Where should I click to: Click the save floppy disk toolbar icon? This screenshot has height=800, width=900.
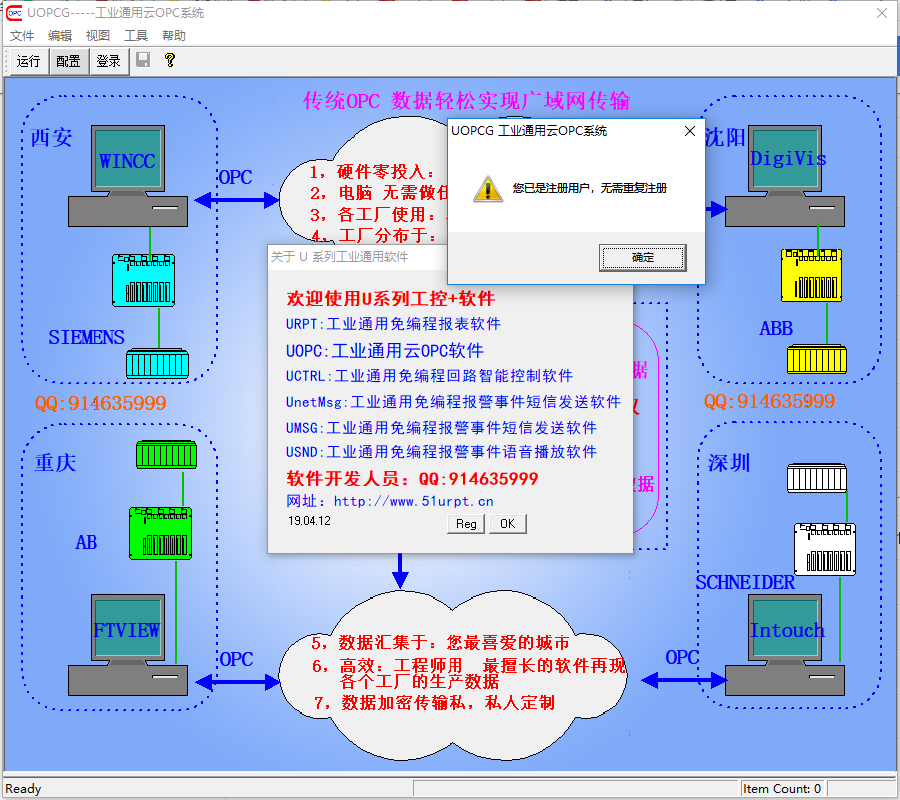[x=143, y=60]
